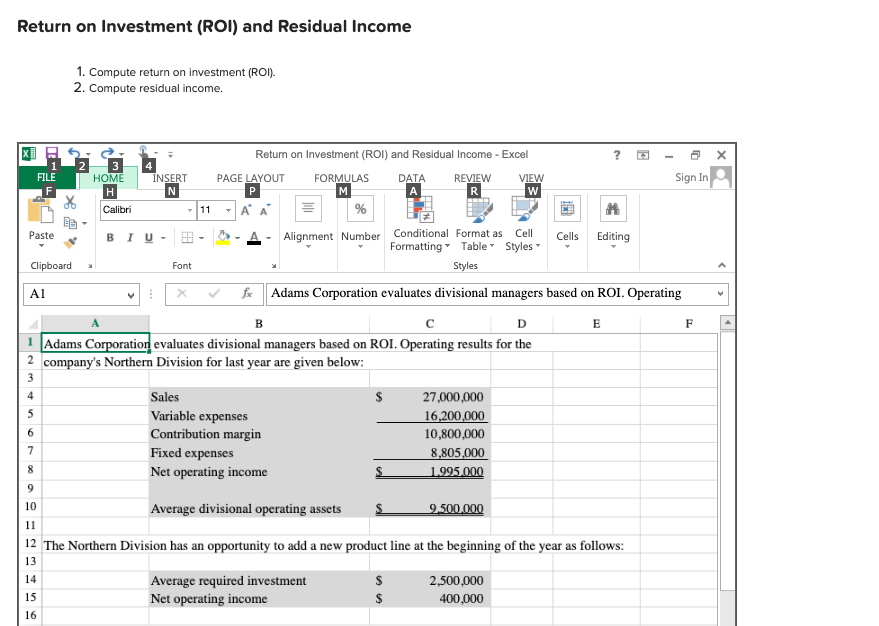Customize Quick Access Toolbar dropdown
The width and height of the screenshot is (879, 626).
click(x=170, y=154)
